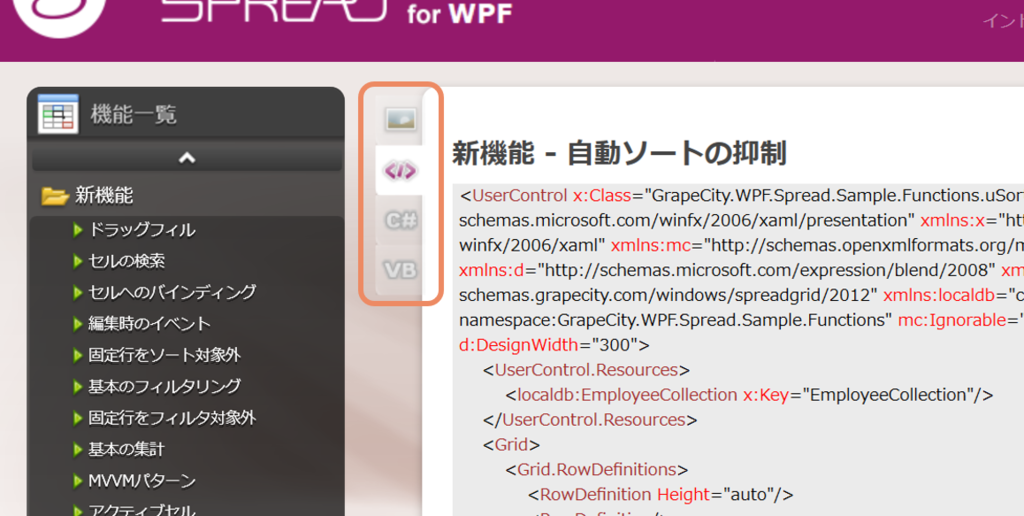Click green arrow beside 基本のフィルタリング
Viewport: 1024px width, 516px height.
pos(78,387)
